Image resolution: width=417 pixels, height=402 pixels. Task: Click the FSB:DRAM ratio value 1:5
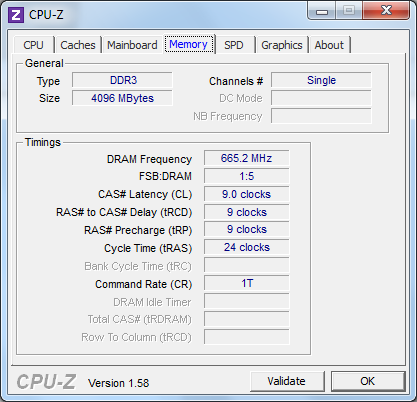(x=247, y=176)
